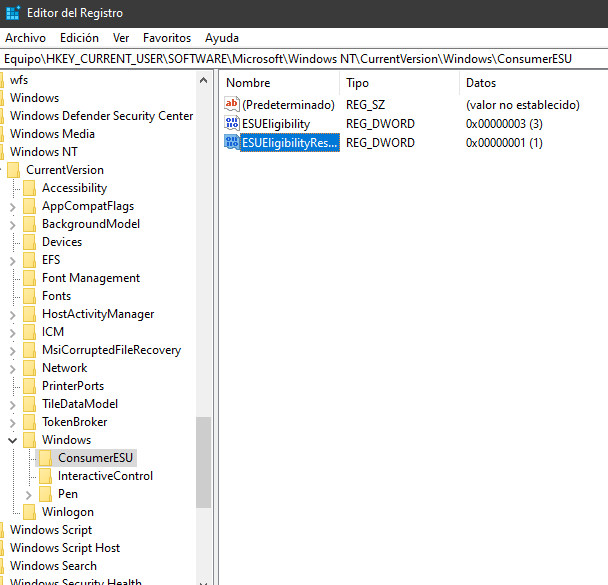
Task: Expand the Network key
Action: point(13,368)
